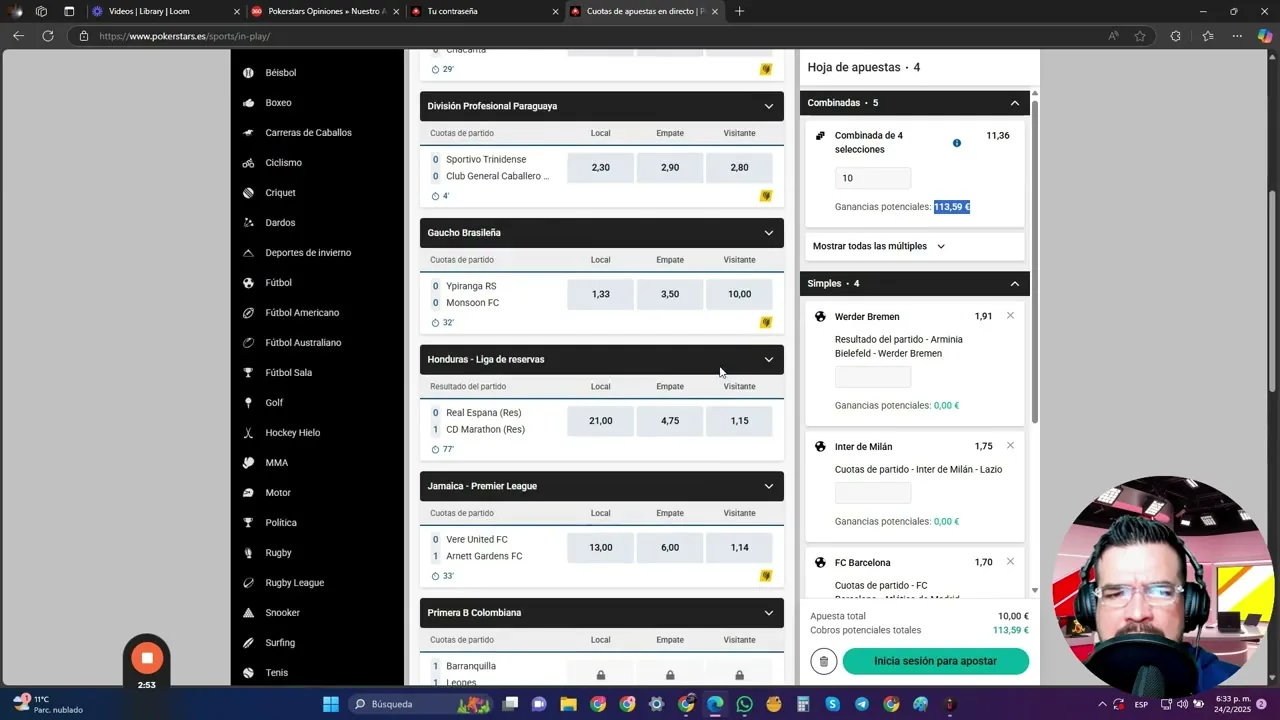Viewport: 1280px width, 720px height.
Task: Select draw odds 4,75 for Real Espana match
Action: tap(670, 421)
